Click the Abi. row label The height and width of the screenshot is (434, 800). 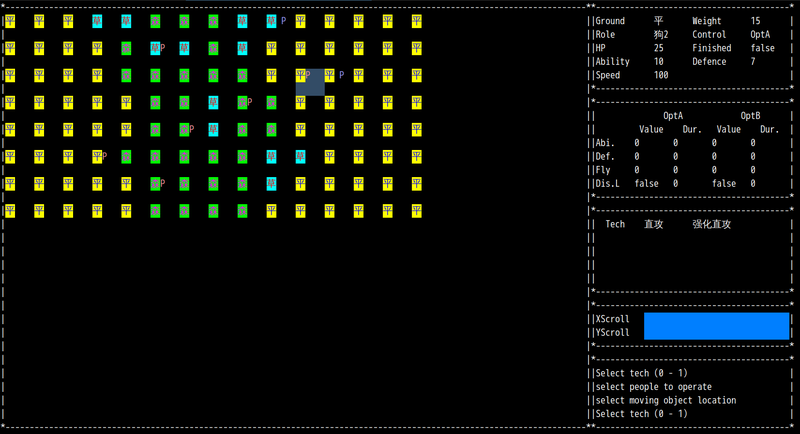[x=605, y=143]
